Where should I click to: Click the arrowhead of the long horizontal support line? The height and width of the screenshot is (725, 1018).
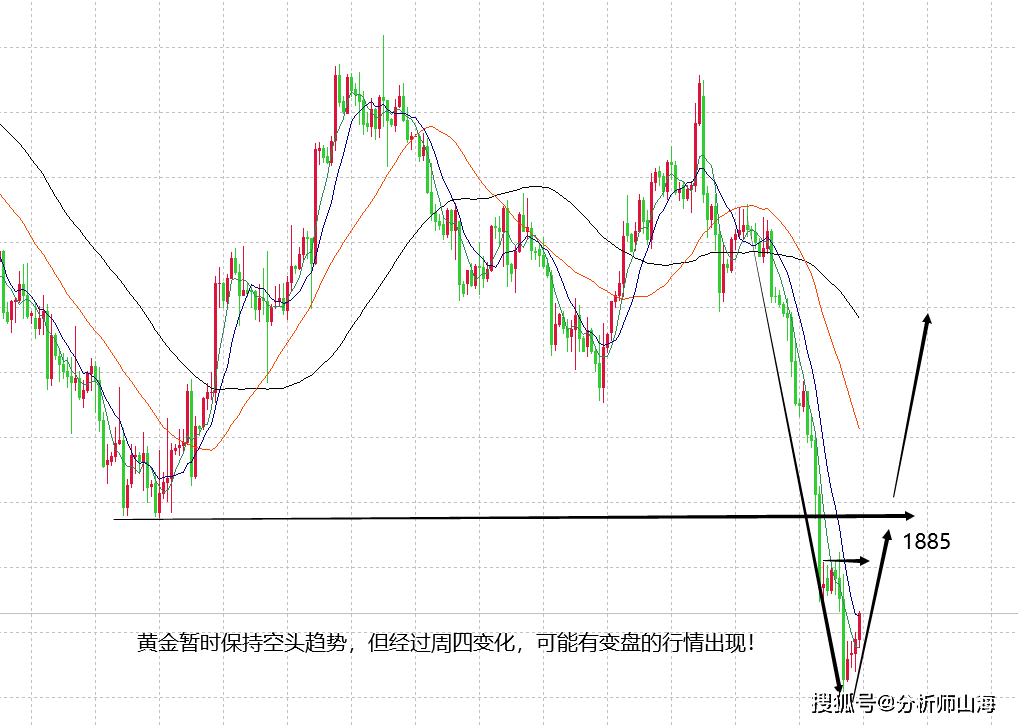(x=908, y=515)
